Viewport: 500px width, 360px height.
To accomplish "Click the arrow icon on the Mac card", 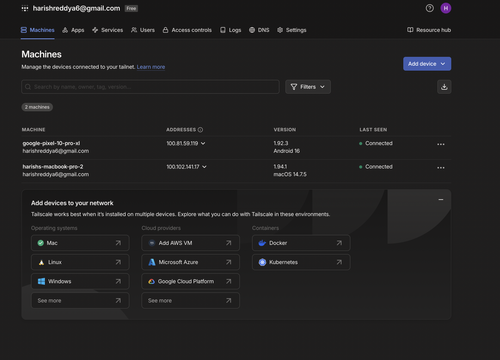I will tap(118, 243).
